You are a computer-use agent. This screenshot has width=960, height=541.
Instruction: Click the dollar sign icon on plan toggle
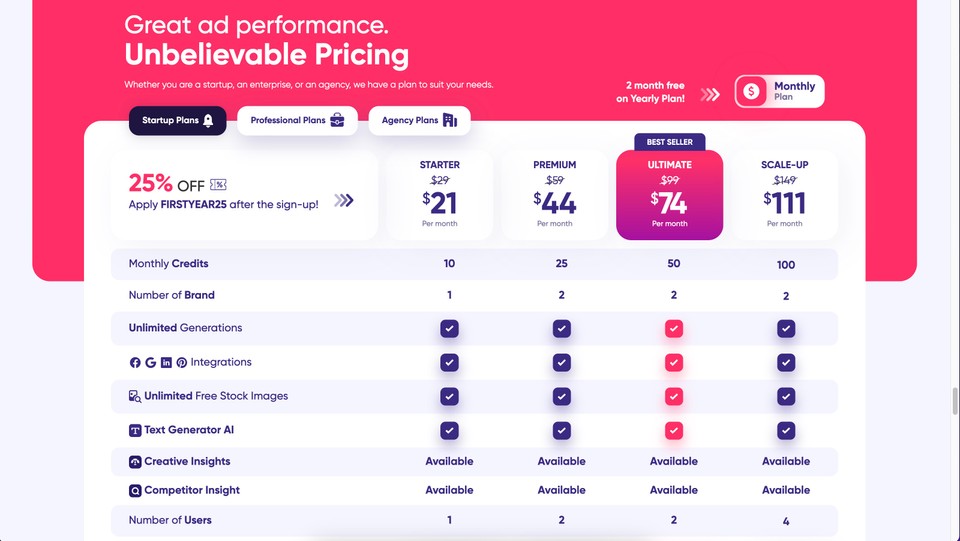tap(751, 91)
